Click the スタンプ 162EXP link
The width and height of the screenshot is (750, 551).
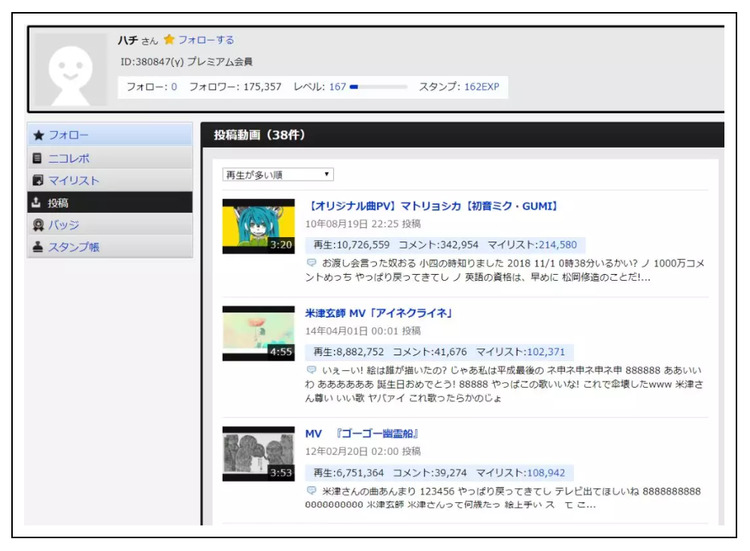[480, 87]
